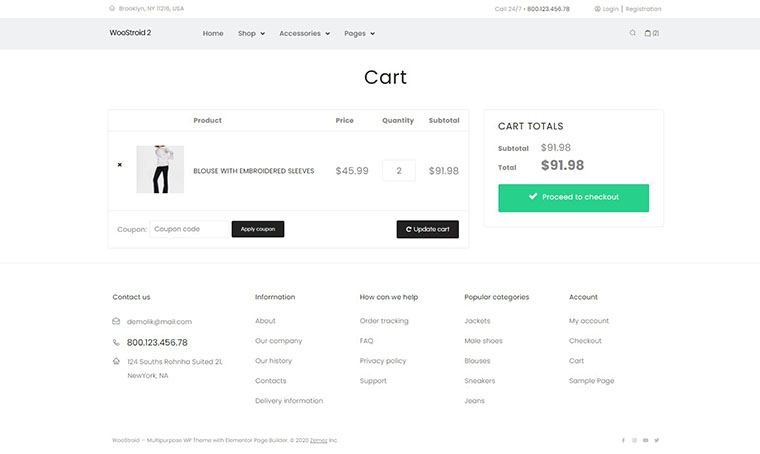Click the Apply coupon button

(258, 229)
